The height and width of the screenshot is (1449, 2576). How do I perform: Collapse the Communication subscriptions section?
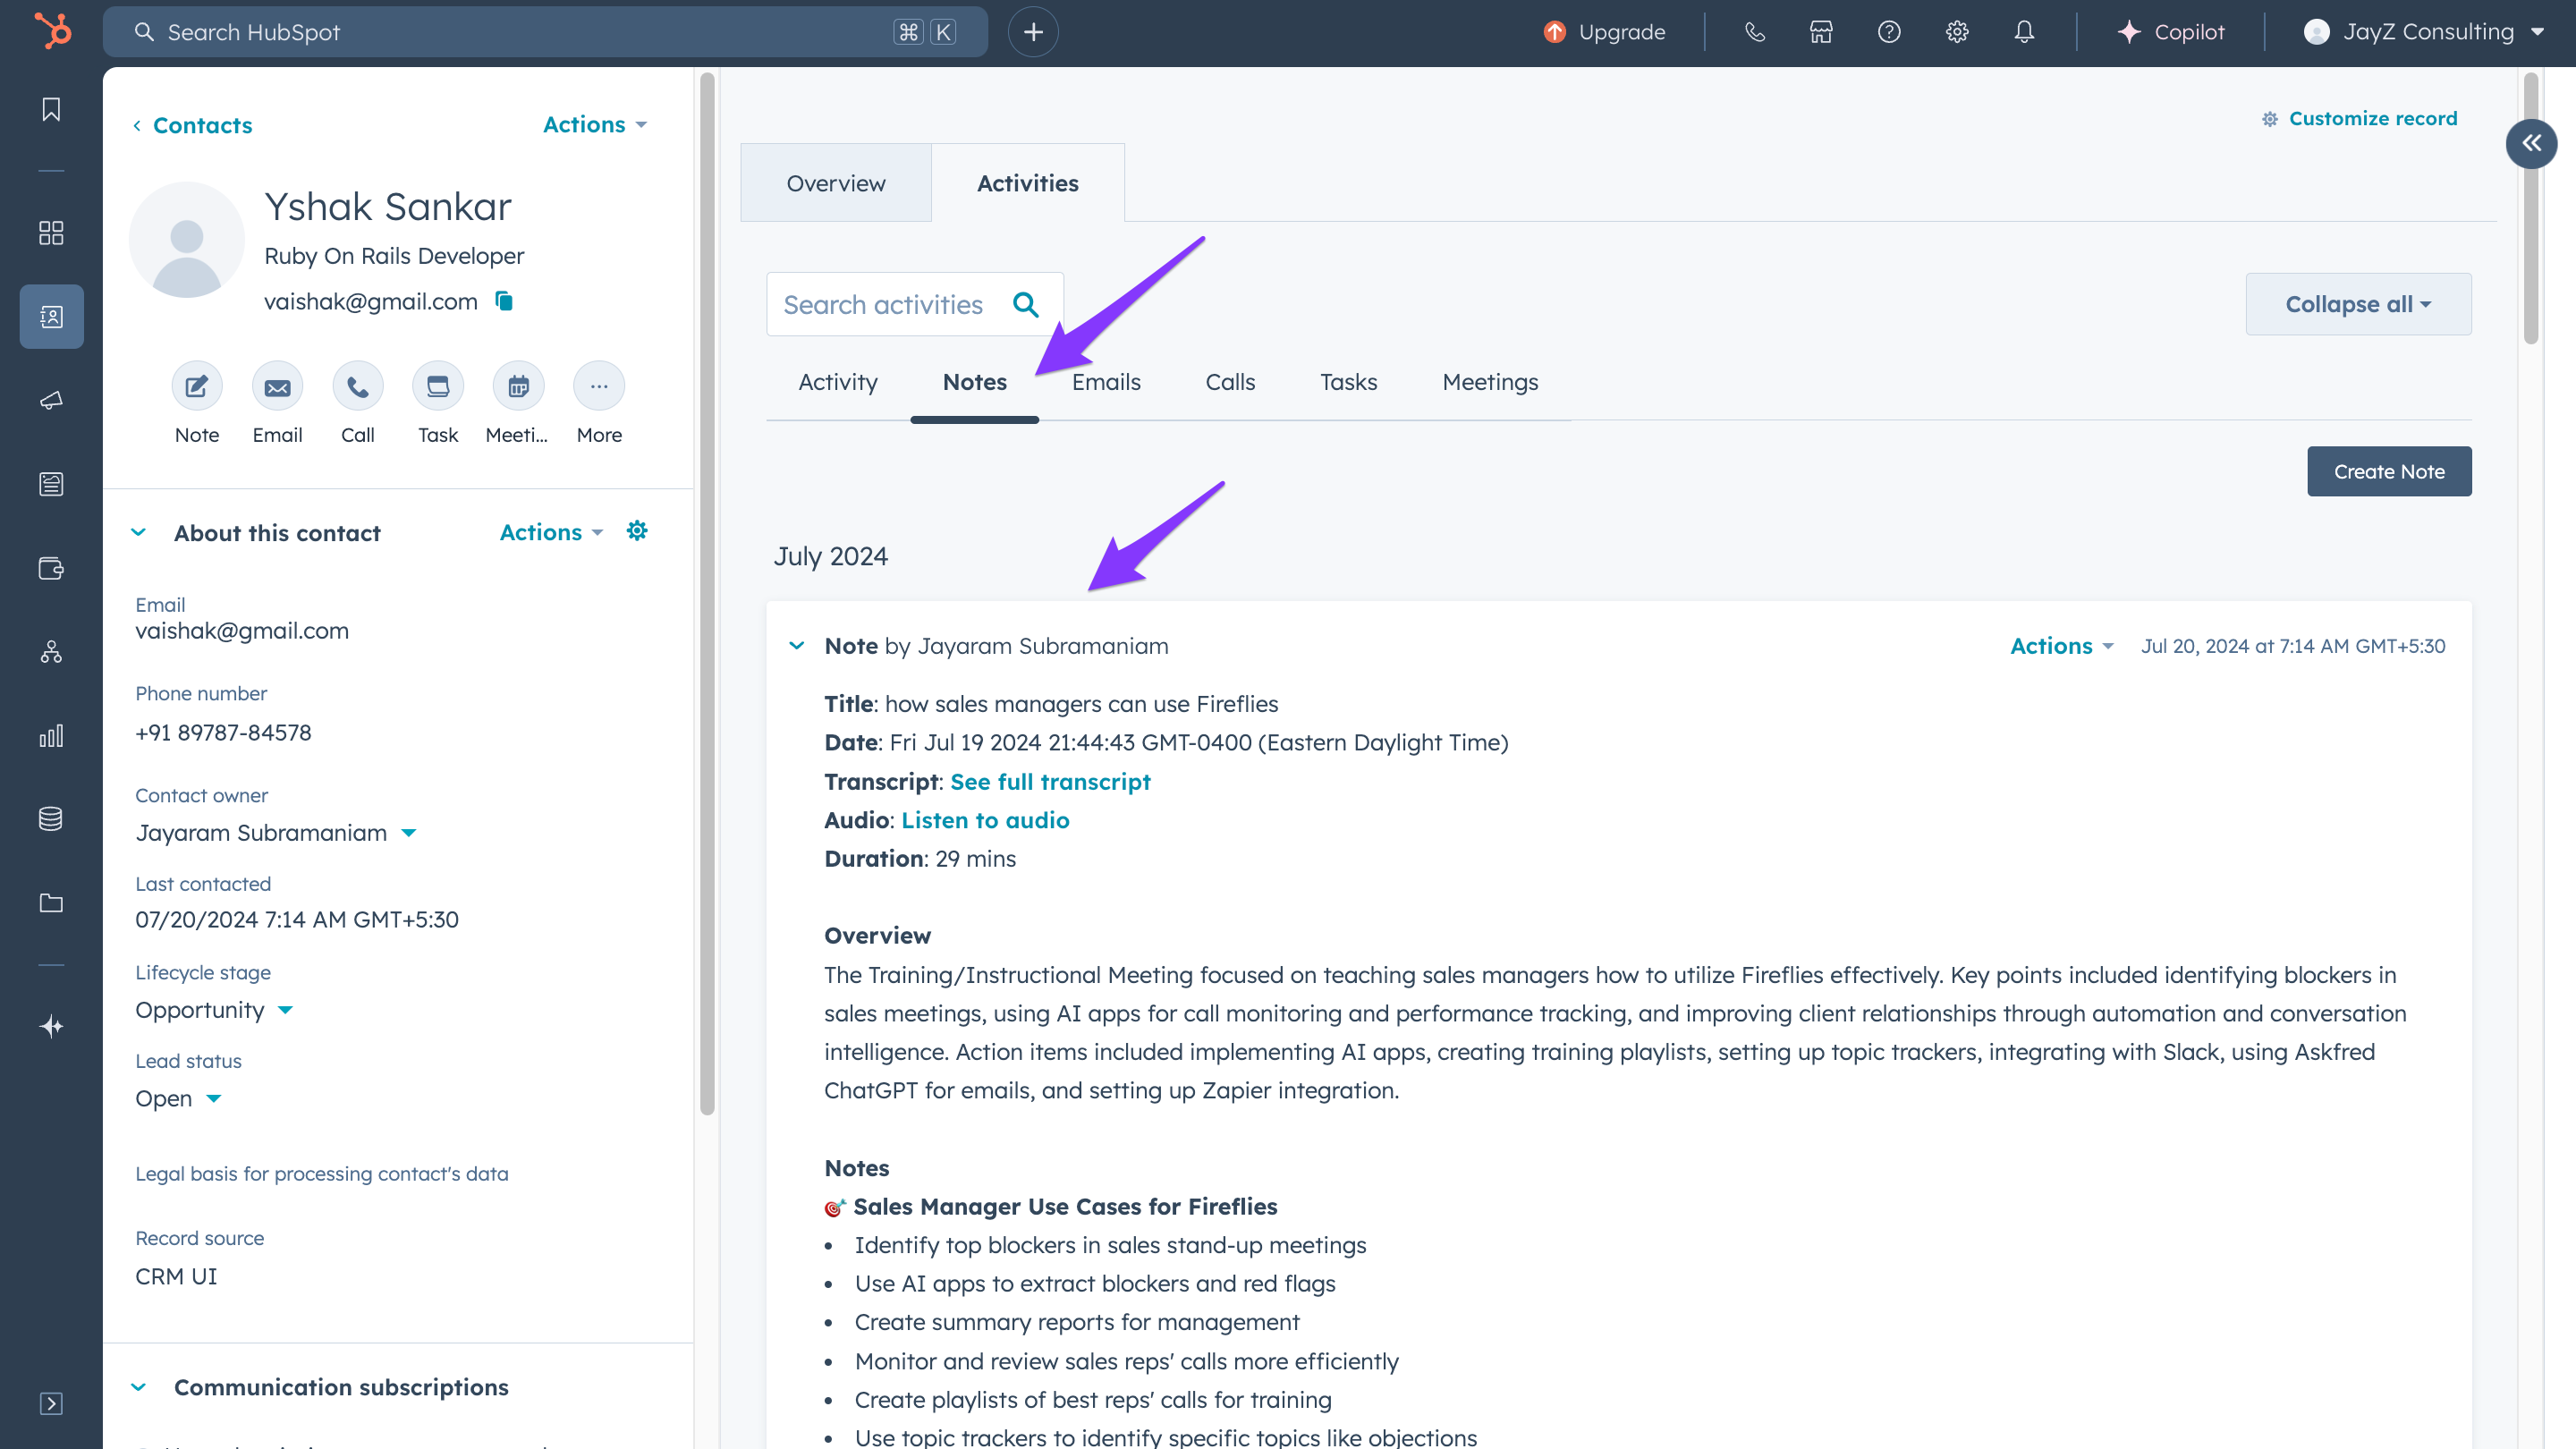138,1387
